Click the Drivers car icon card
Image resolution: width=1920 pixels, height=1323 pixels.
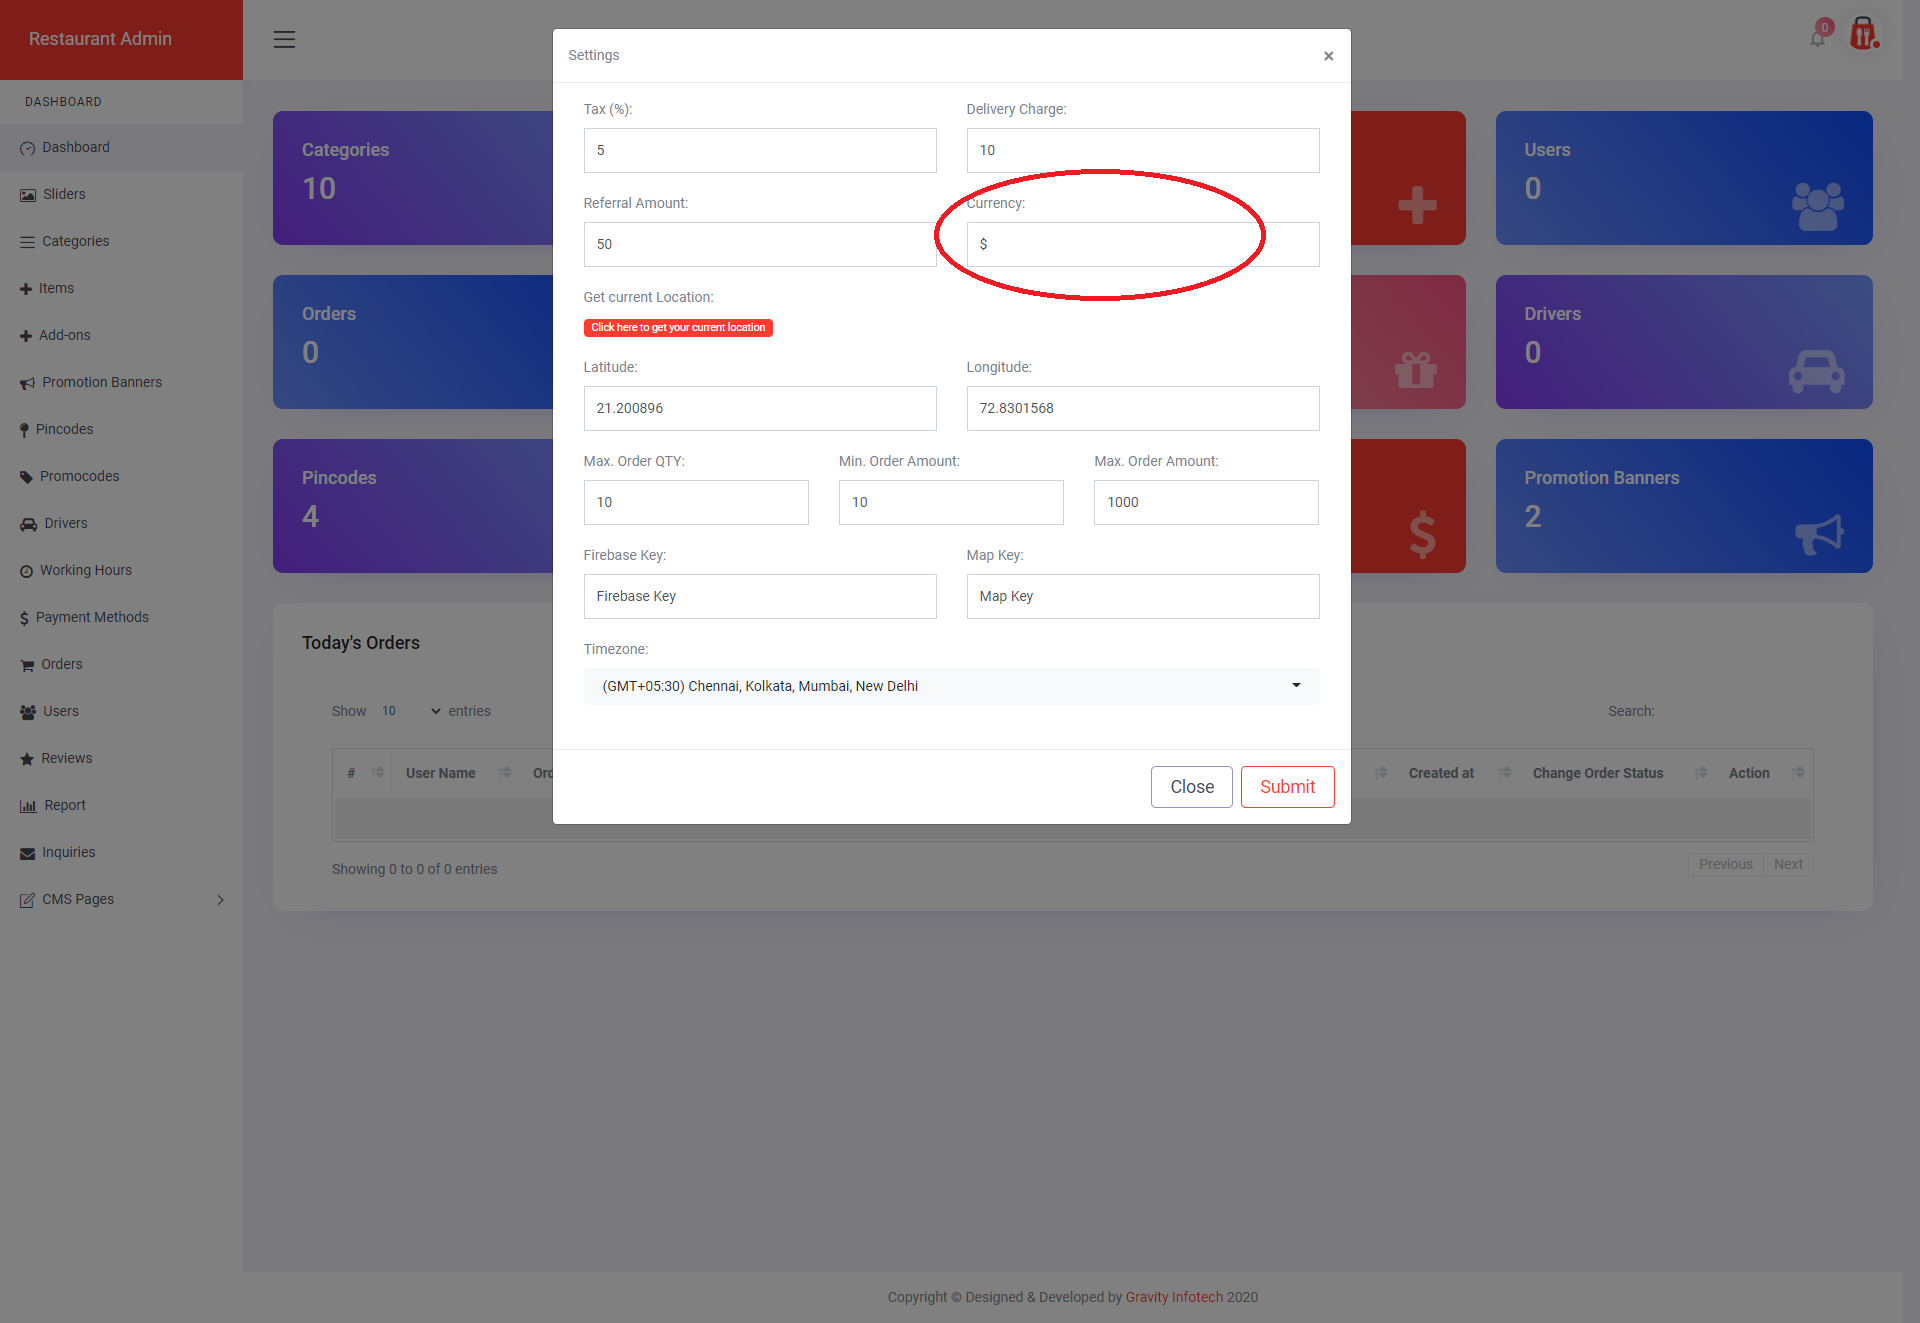pyautogui.click(x=1816, y=371)
